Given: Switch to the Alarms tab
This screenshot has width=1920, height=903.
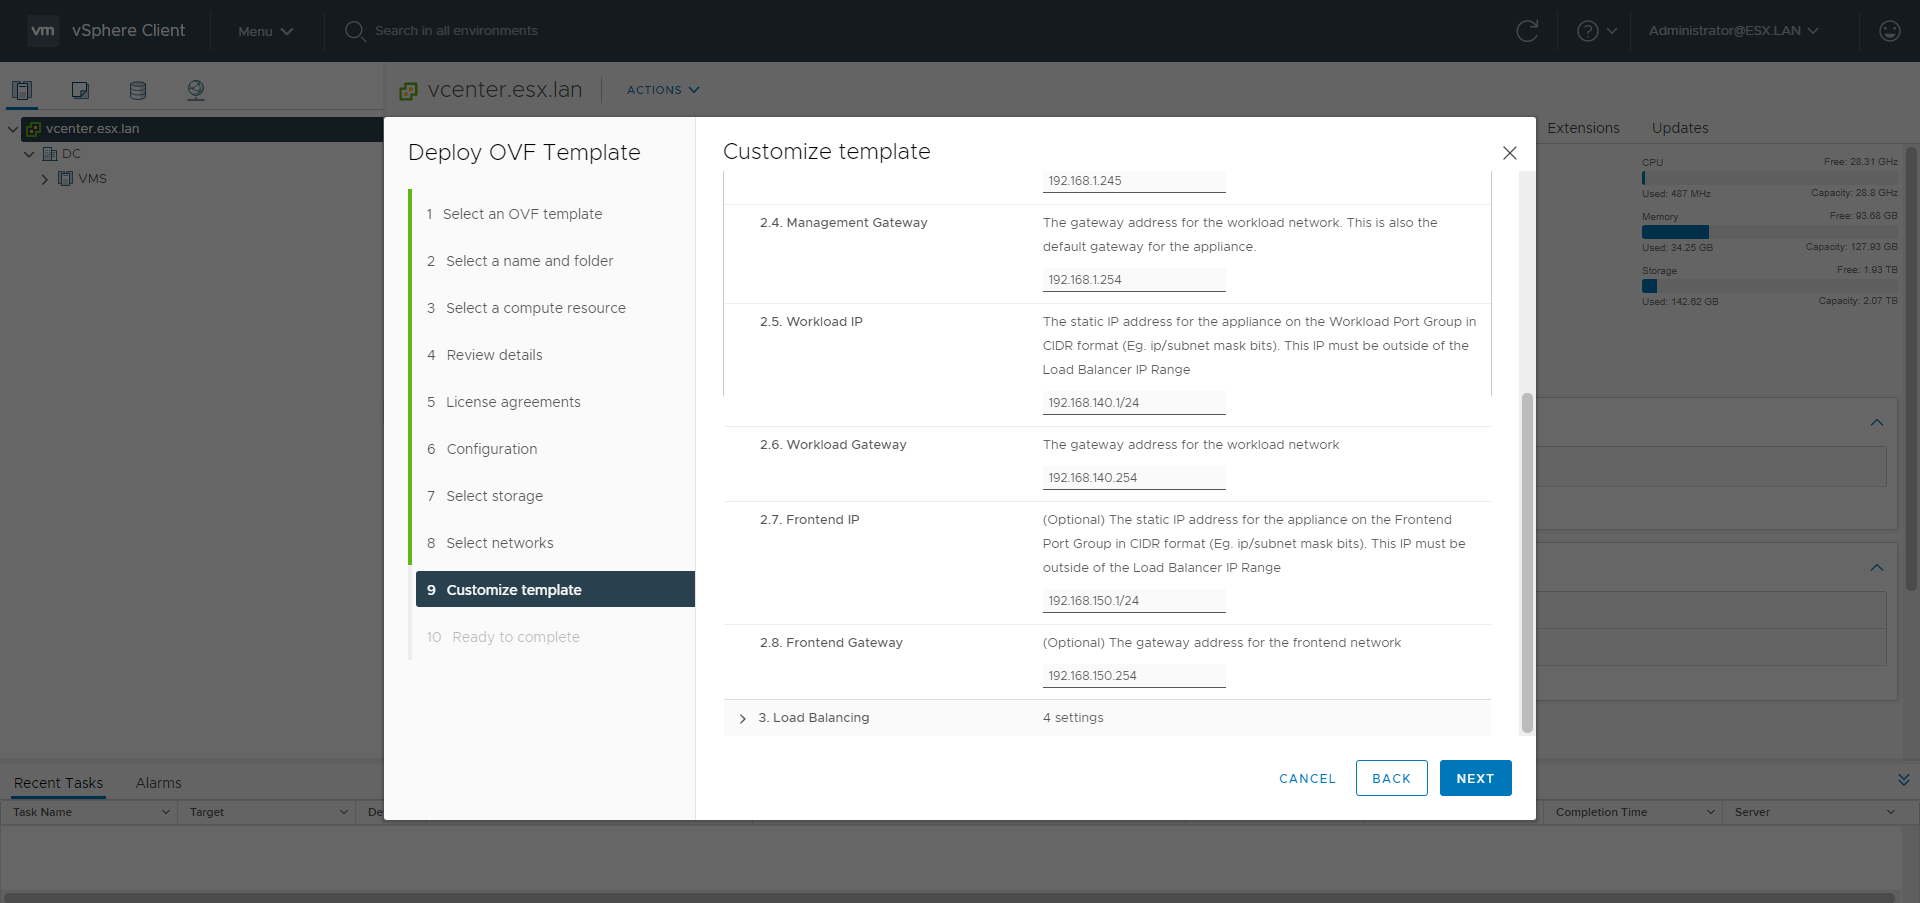Looking at the screenshot, I should coord(158,783).
